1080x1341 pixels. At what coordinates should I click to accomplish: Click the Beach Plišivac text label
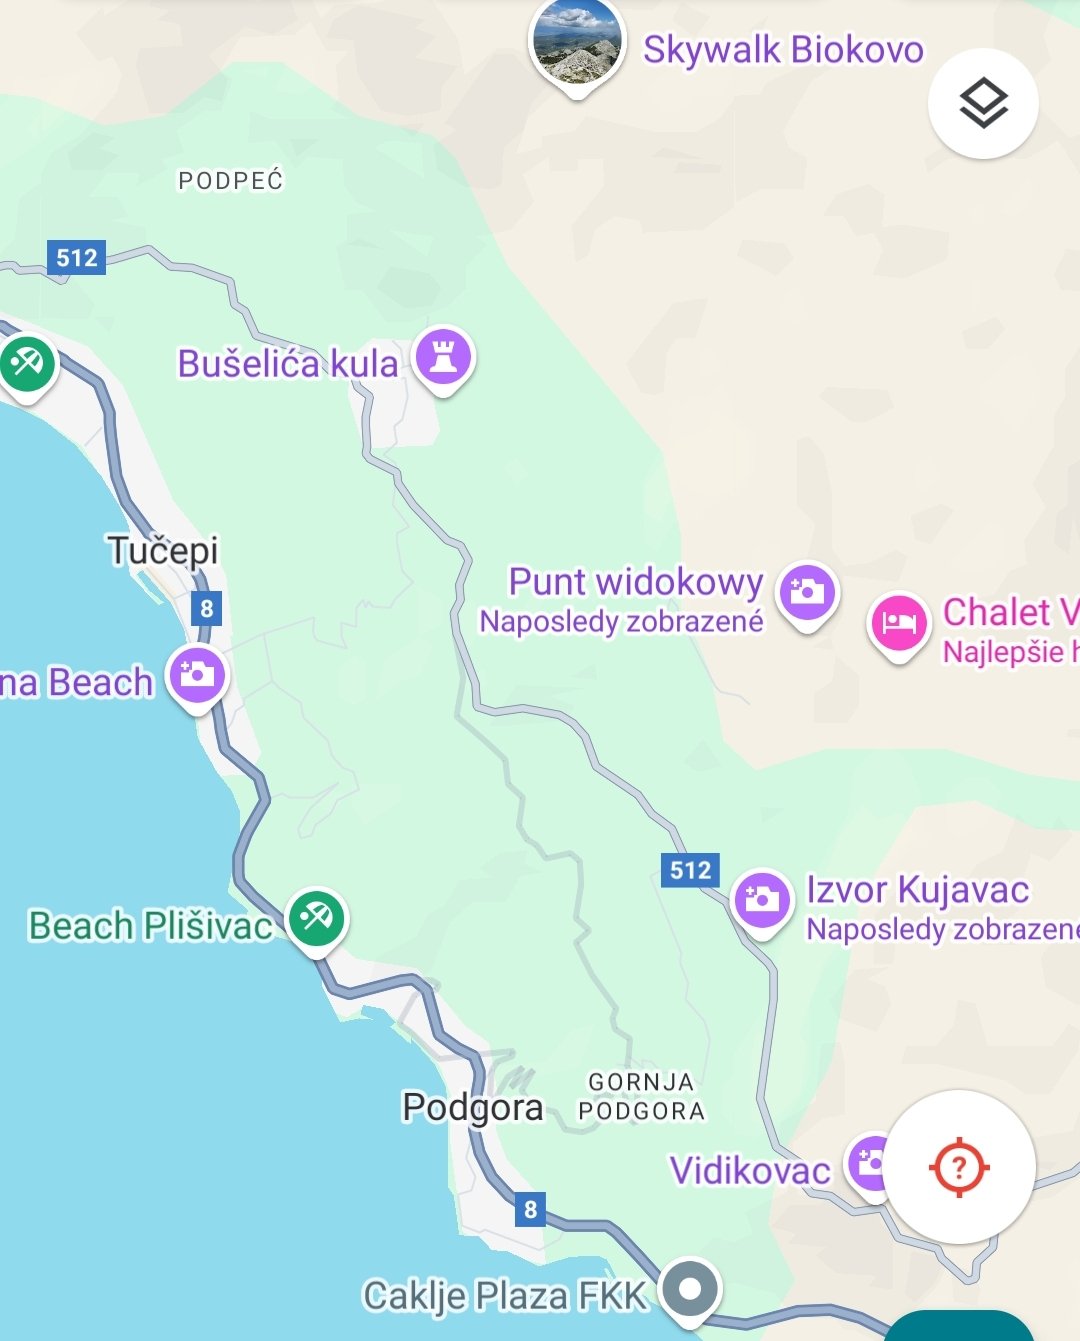point(150,926)
